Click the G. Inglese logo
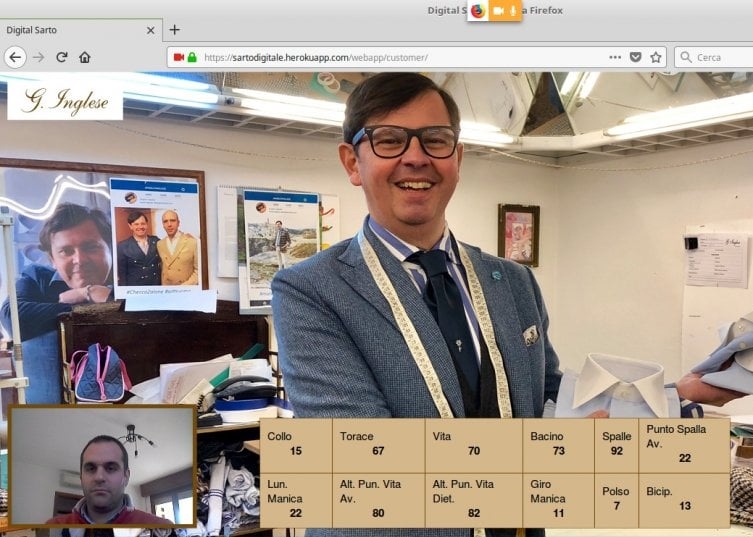Viewport: 753px width, 537px height. click(65, 100)
